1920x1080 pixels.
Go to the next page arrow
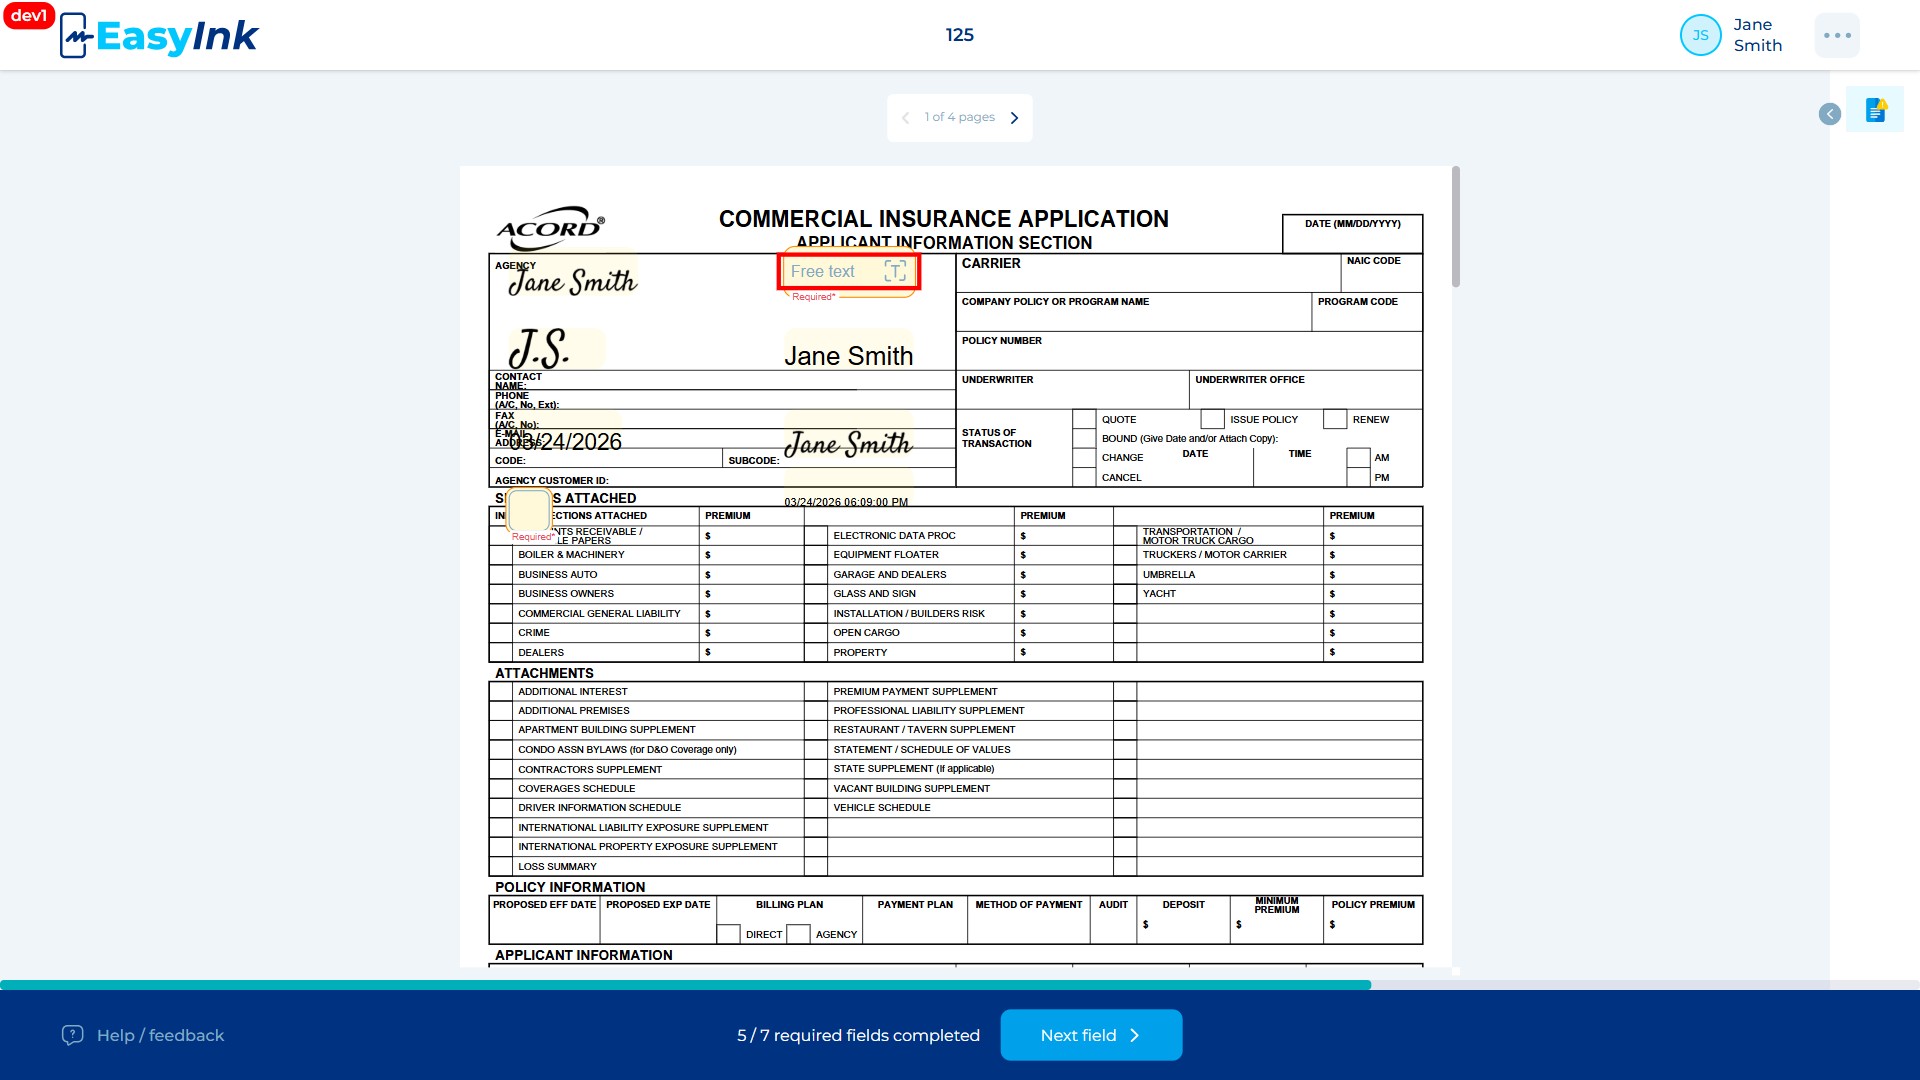point(1014,118)
